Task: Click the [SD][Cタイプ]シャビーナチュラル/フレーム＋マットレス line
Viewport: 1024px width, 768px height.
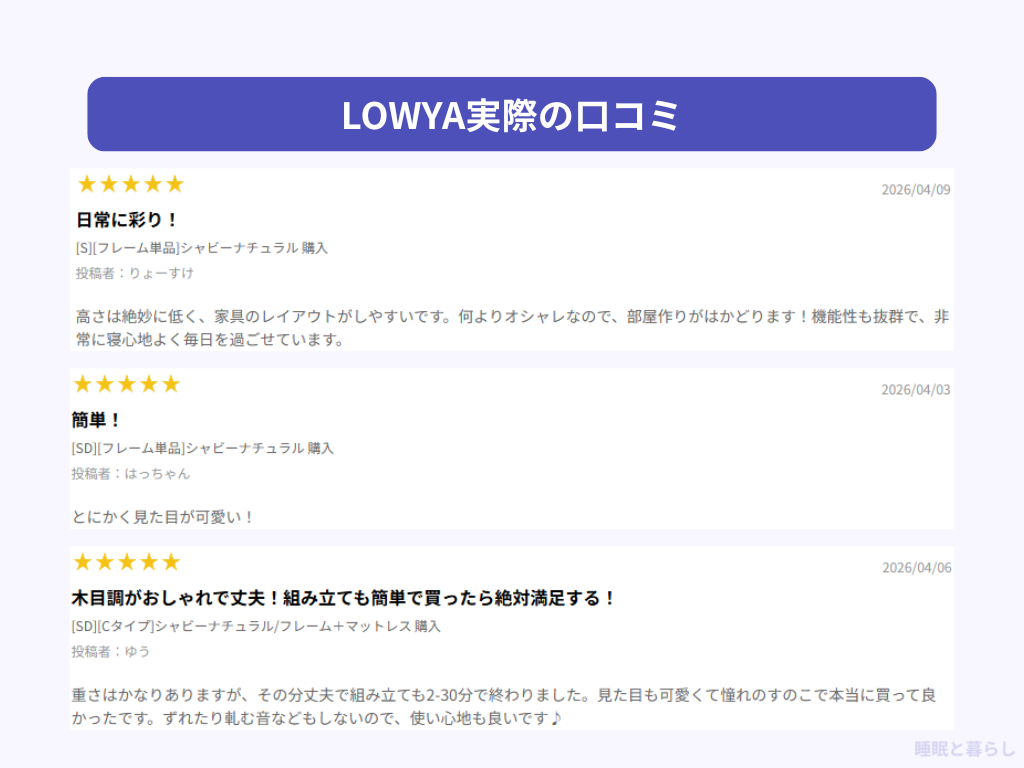Action: pyautogui.click(x=256, y=626)
